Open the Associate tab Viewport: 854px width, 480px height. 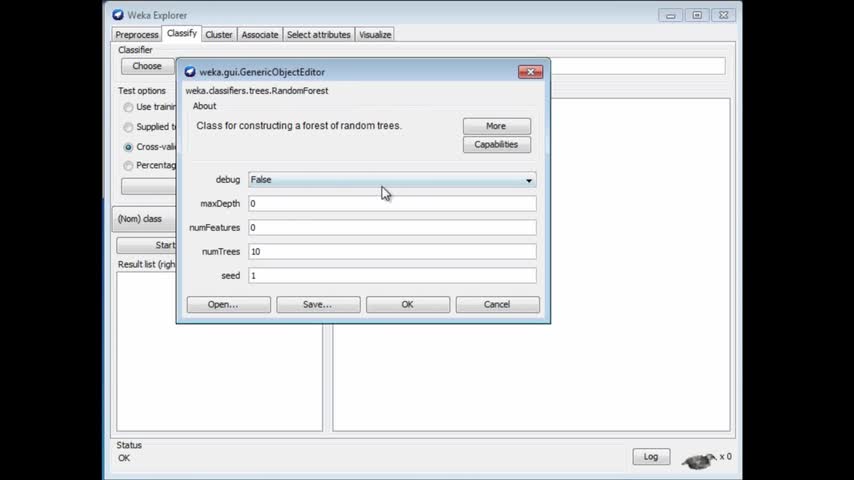[260, 34]
